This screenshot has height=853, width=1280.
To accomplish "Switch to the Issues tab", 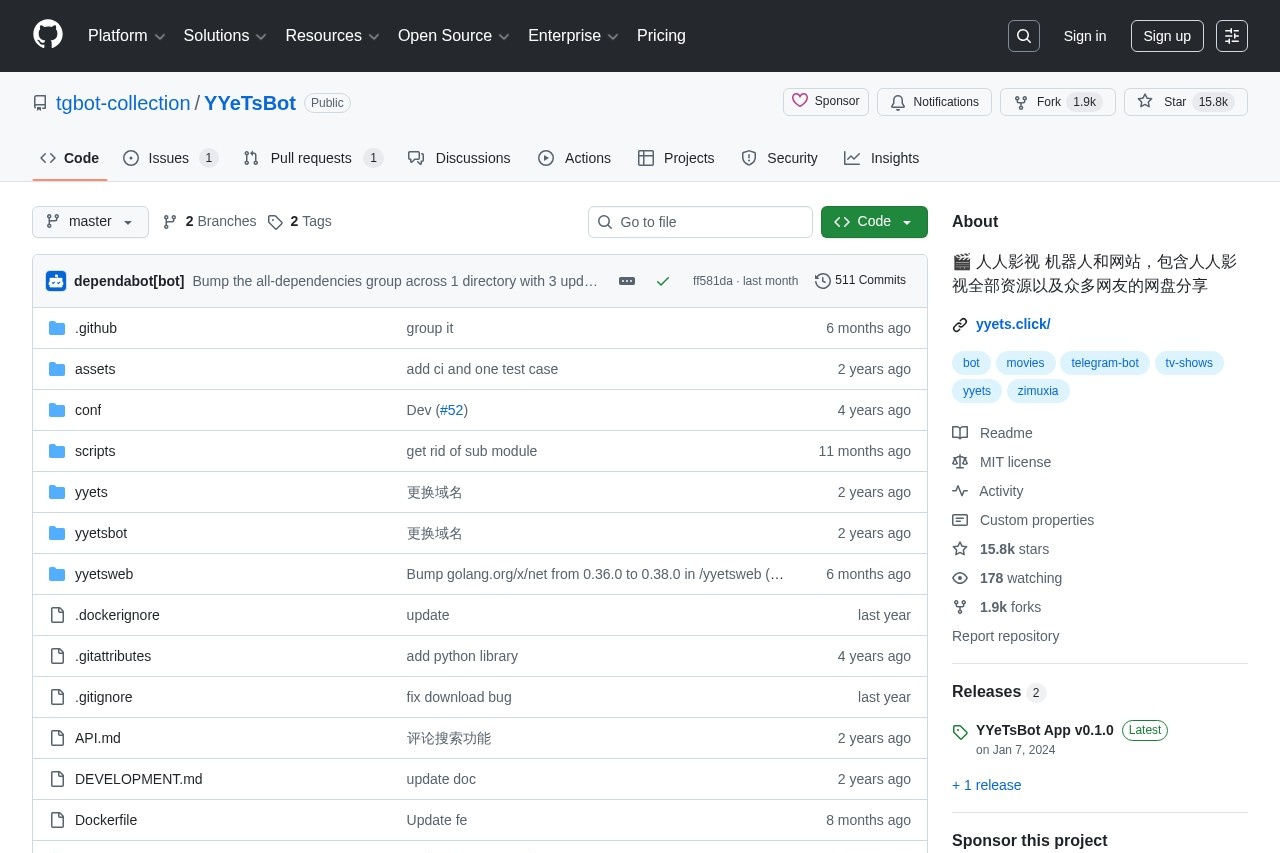I will coord(170,158).
